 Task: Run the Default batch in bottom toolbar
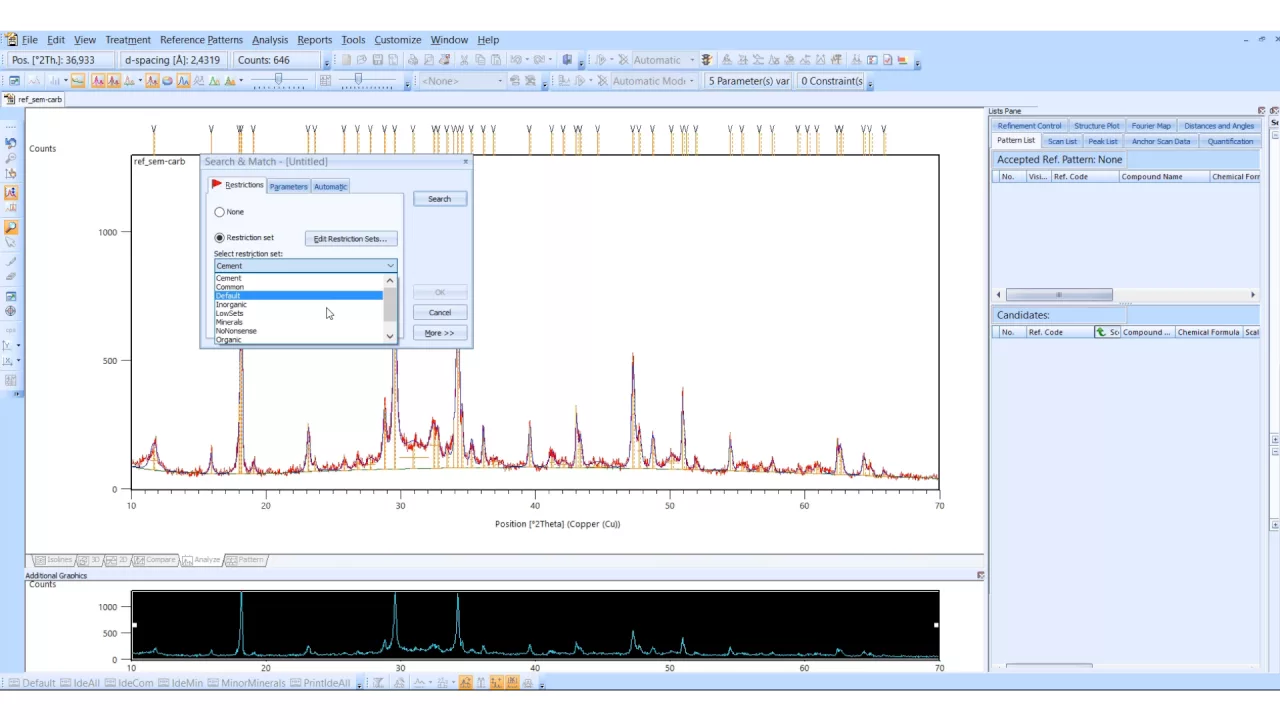tap(32, 683)
